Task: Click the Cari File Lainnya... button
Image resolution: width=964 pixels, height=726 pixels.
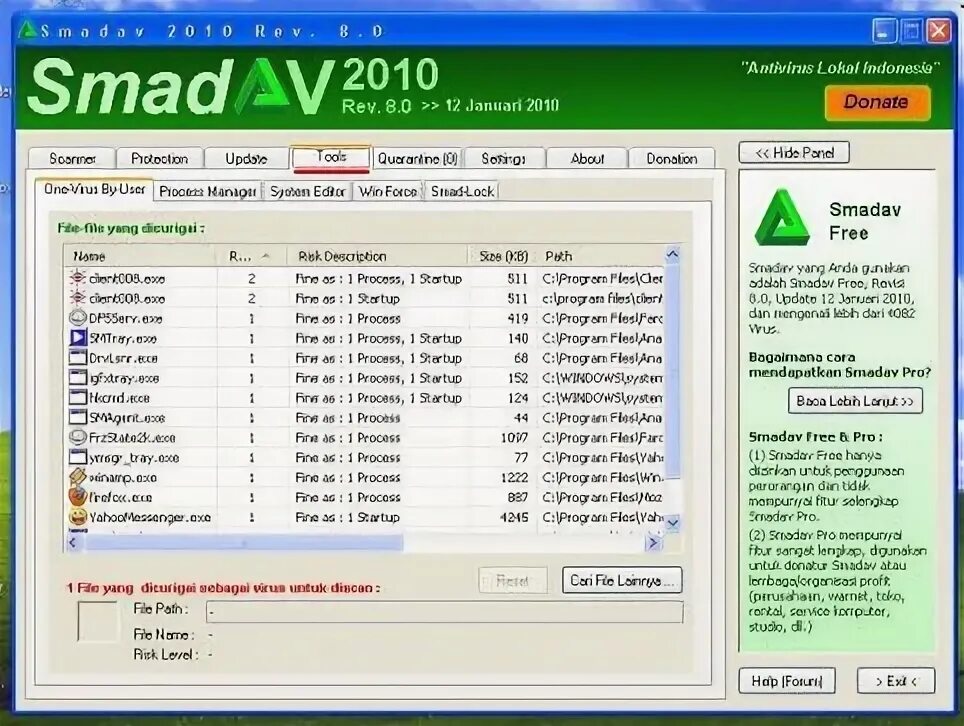Action: click(622, 580)
